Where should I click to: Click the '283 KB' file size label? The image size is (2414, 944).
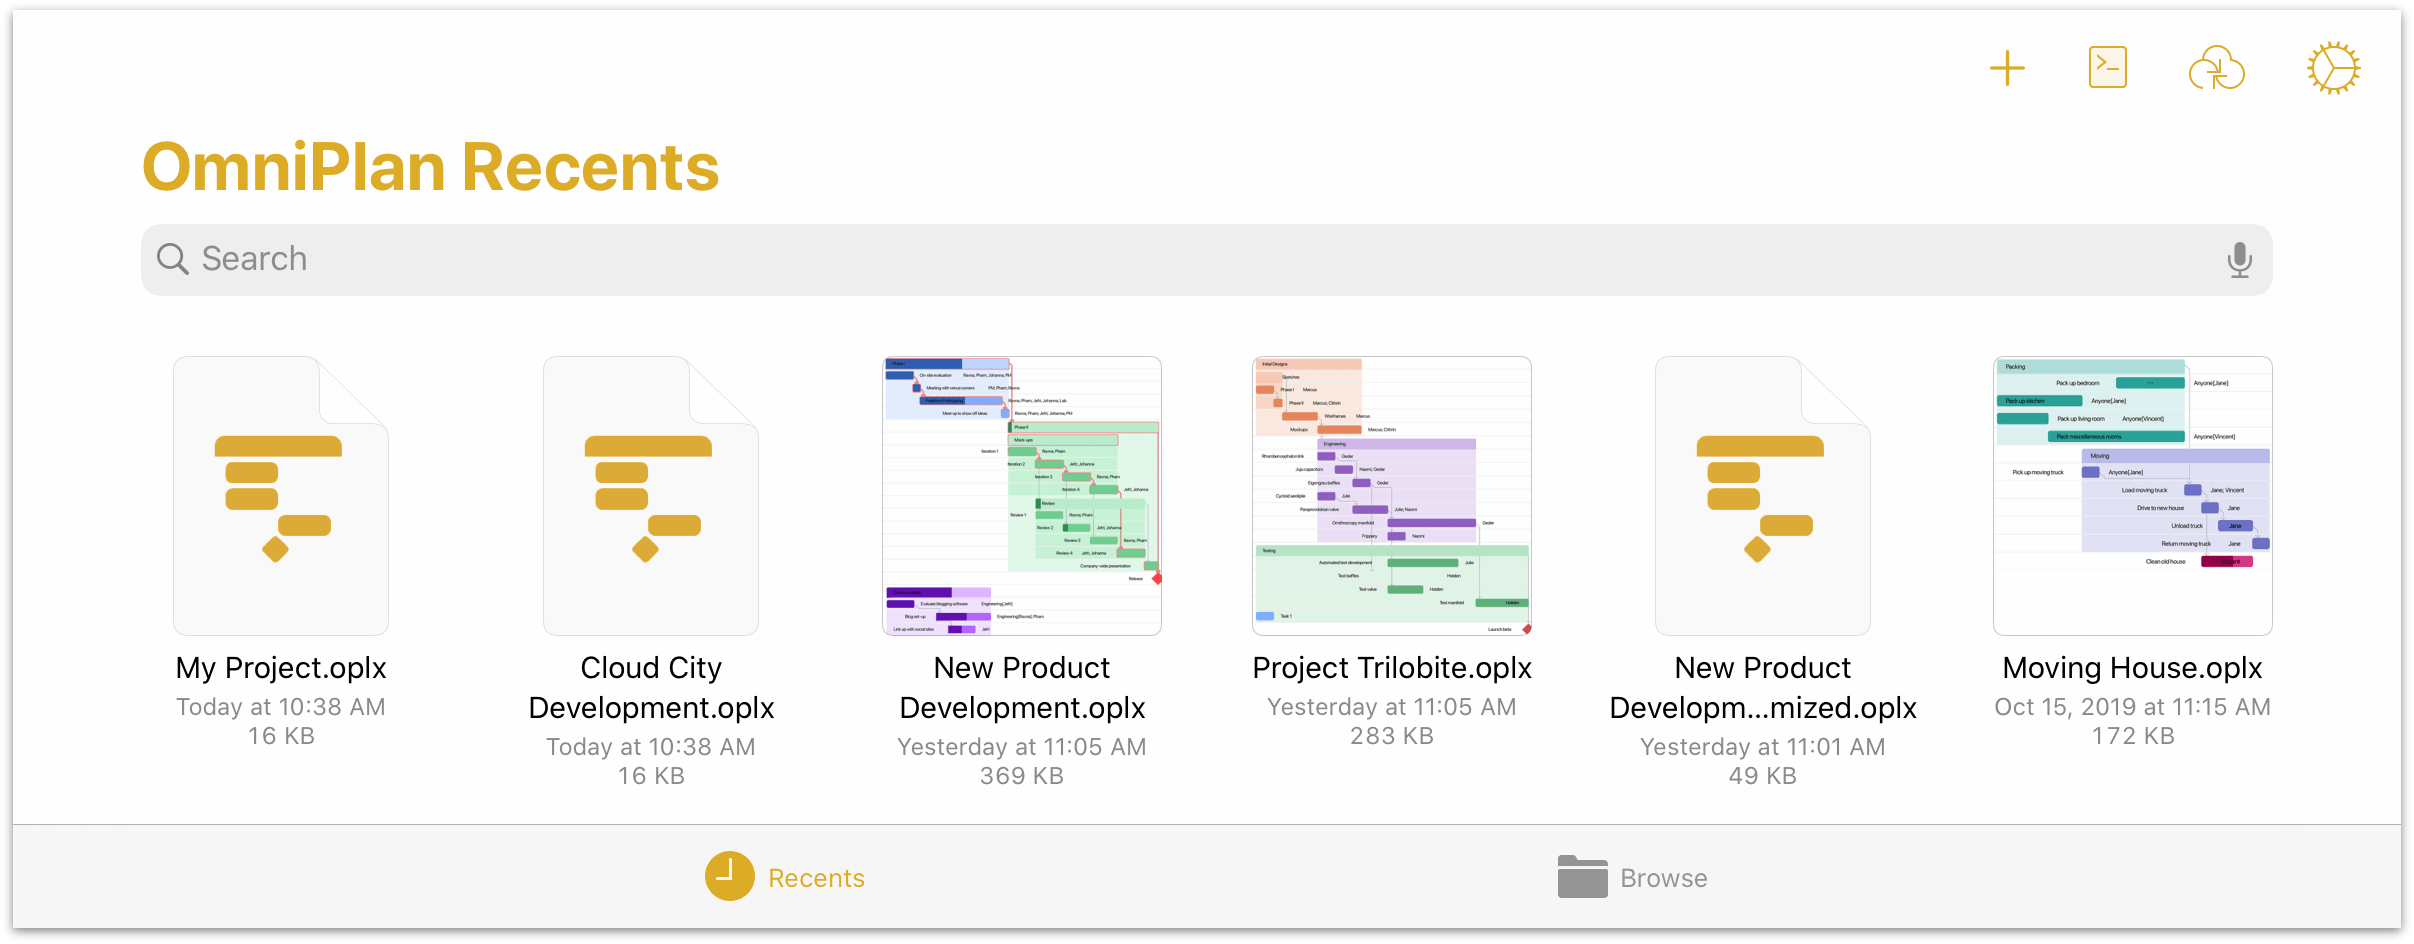point(1392,736)
